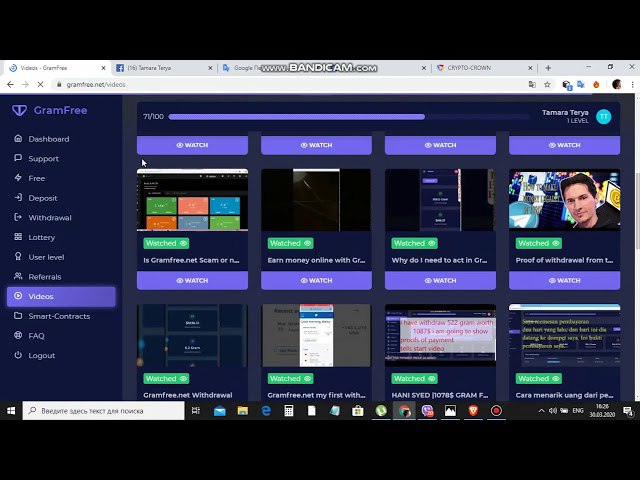Open thumbnail of 'Earn money online' video
The height and width of the screenshot is (480, 640).
[316, 200]
